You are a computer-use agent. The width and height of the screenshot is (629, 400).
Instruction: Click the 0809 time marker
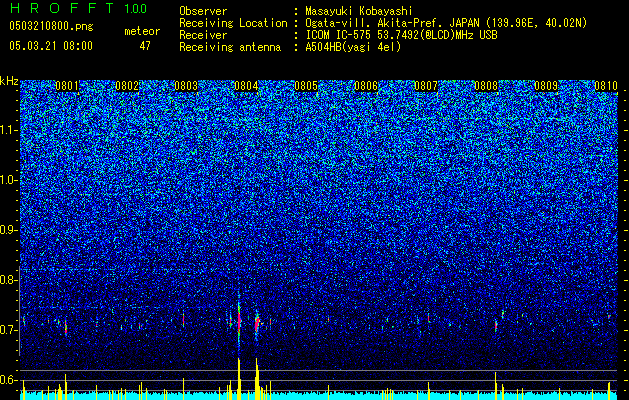pyautogui.click(x=546, y=86)
